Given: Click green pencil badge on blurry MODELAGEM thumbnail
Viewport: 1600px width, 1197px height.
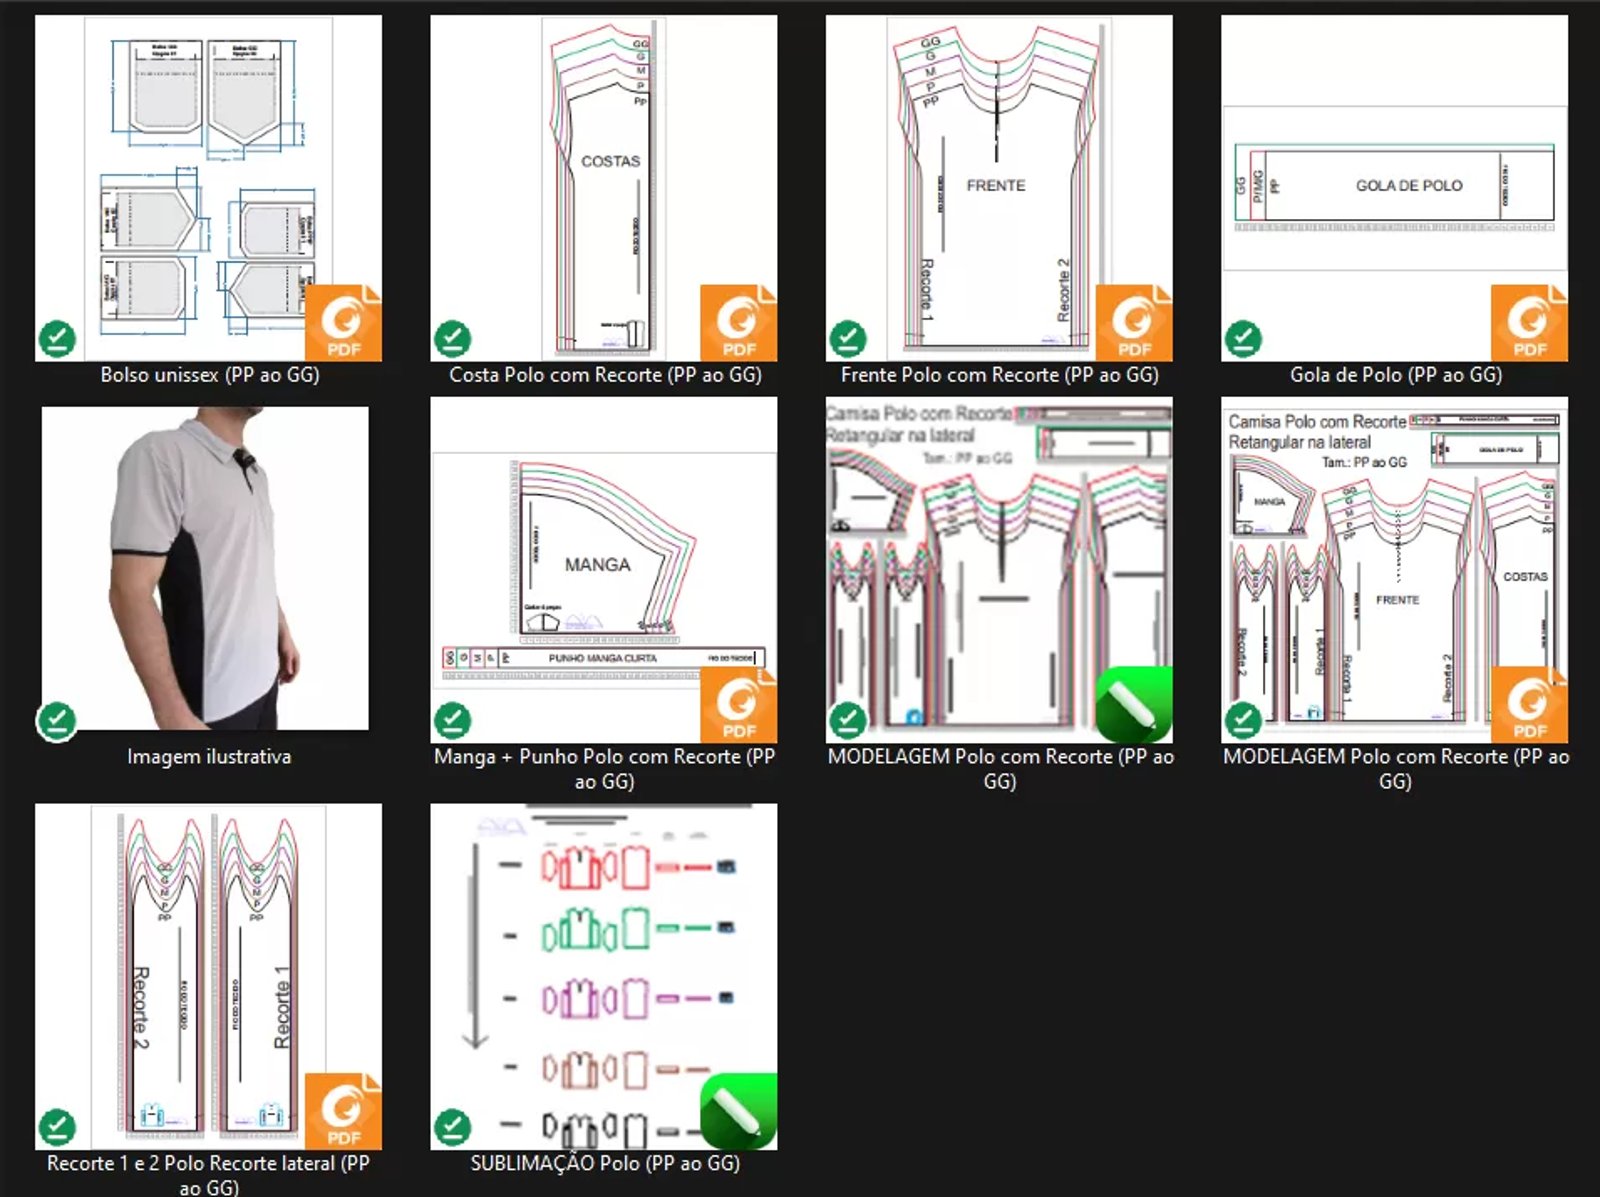Looking at the screenshot, I should [1133, 704].
